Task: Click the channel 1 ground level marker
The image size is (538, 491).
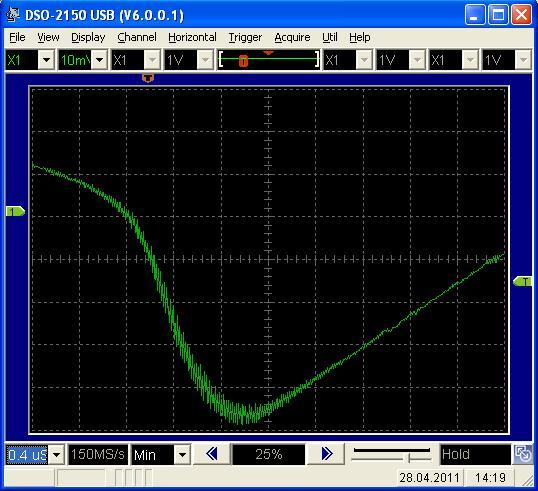Action: pos(15,211)
